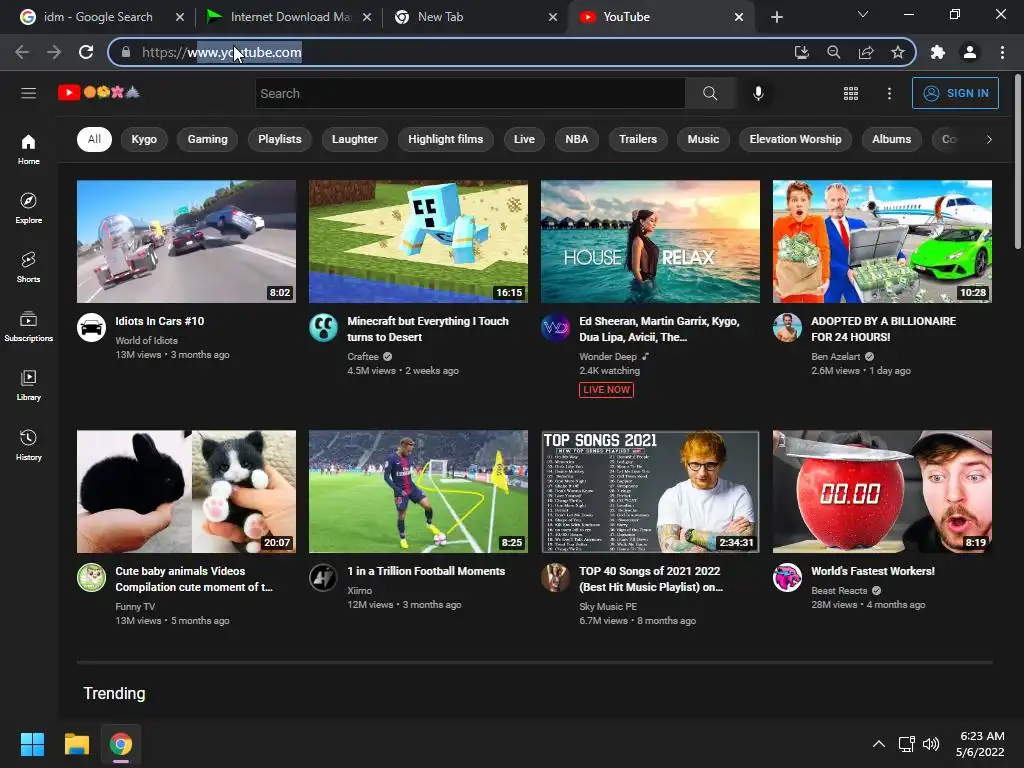The height and width of the screenshot is (768, 1024).
Task: Bookmark this page with star
Action: click(898, 52)
